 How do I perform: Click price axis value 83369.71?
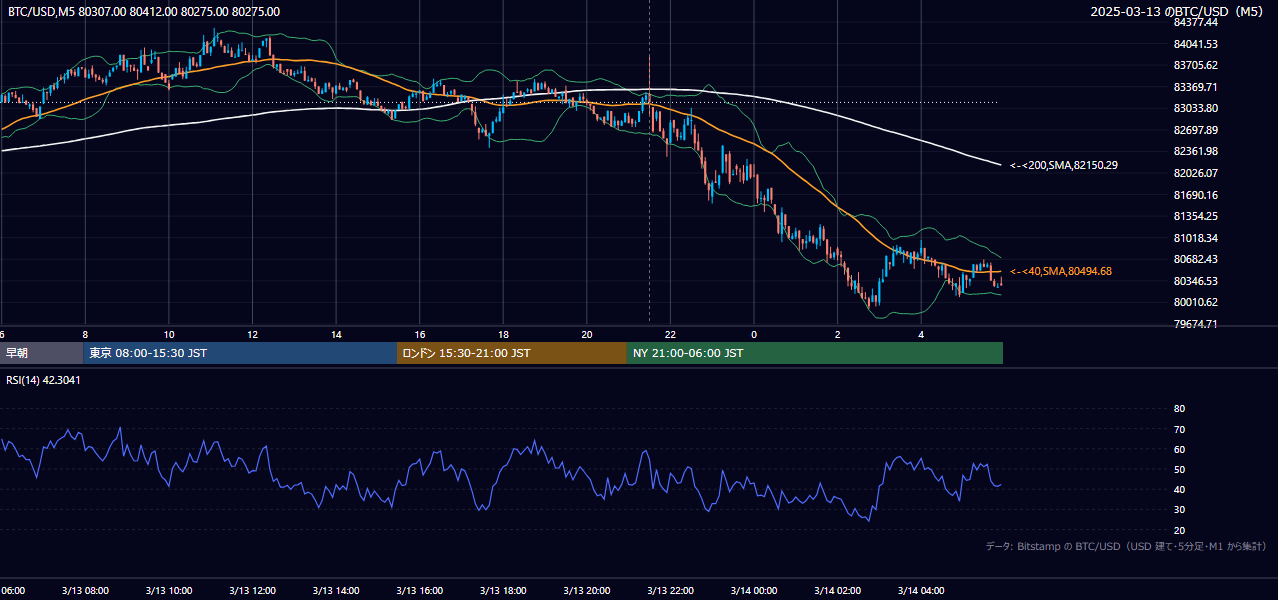[1195, 87]
